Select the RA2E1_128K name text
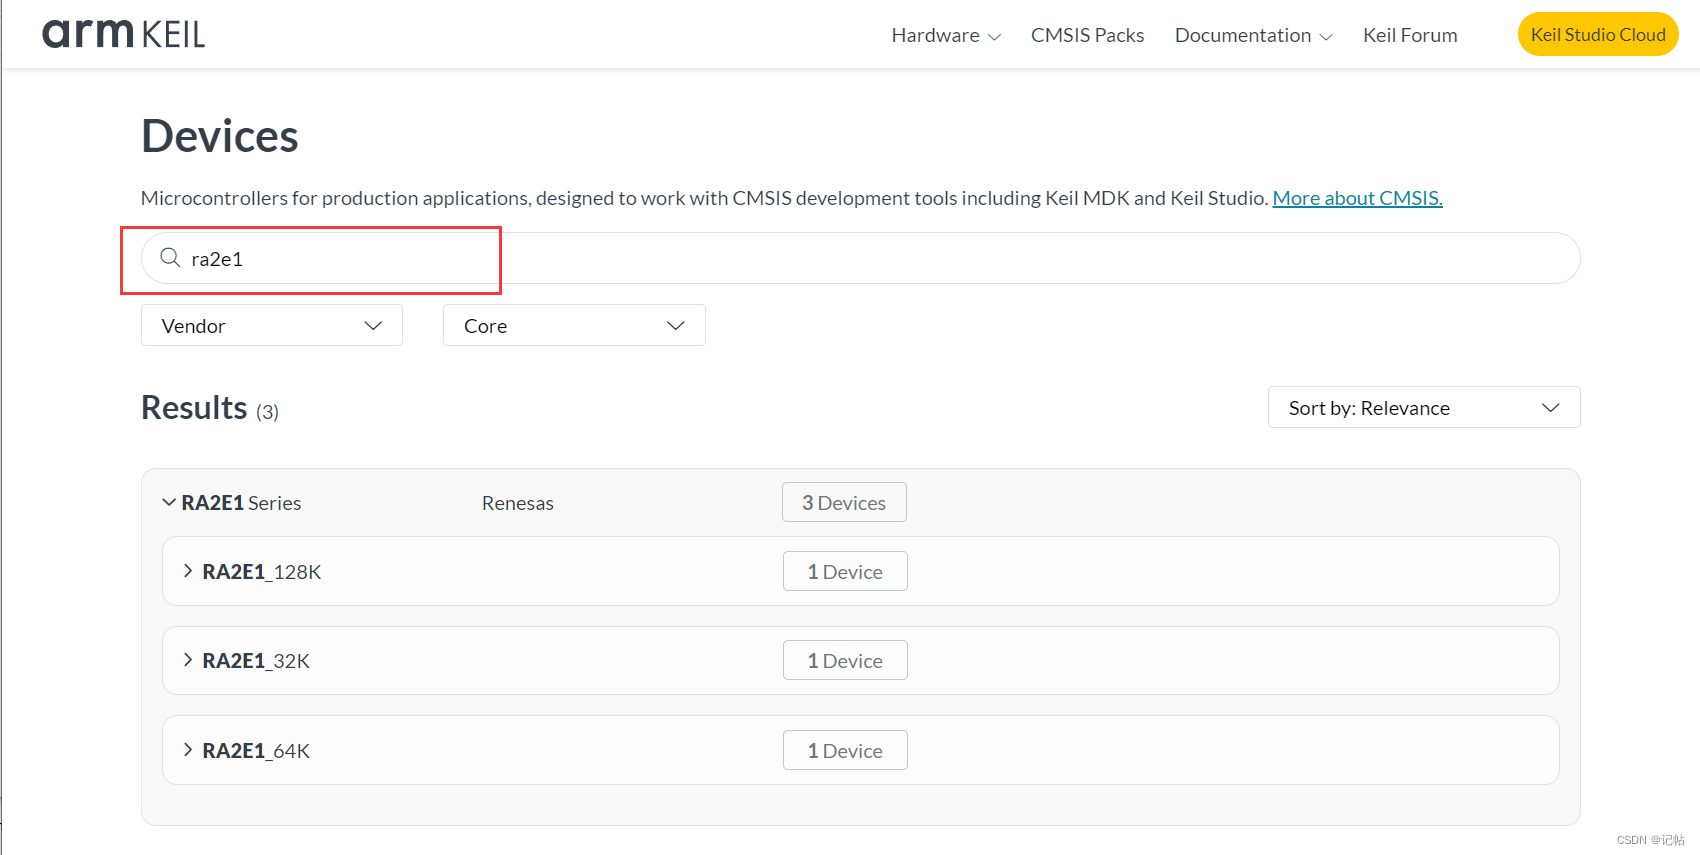Image resolution: width=1700 pixels, height=855 pixels. [262, 572]
